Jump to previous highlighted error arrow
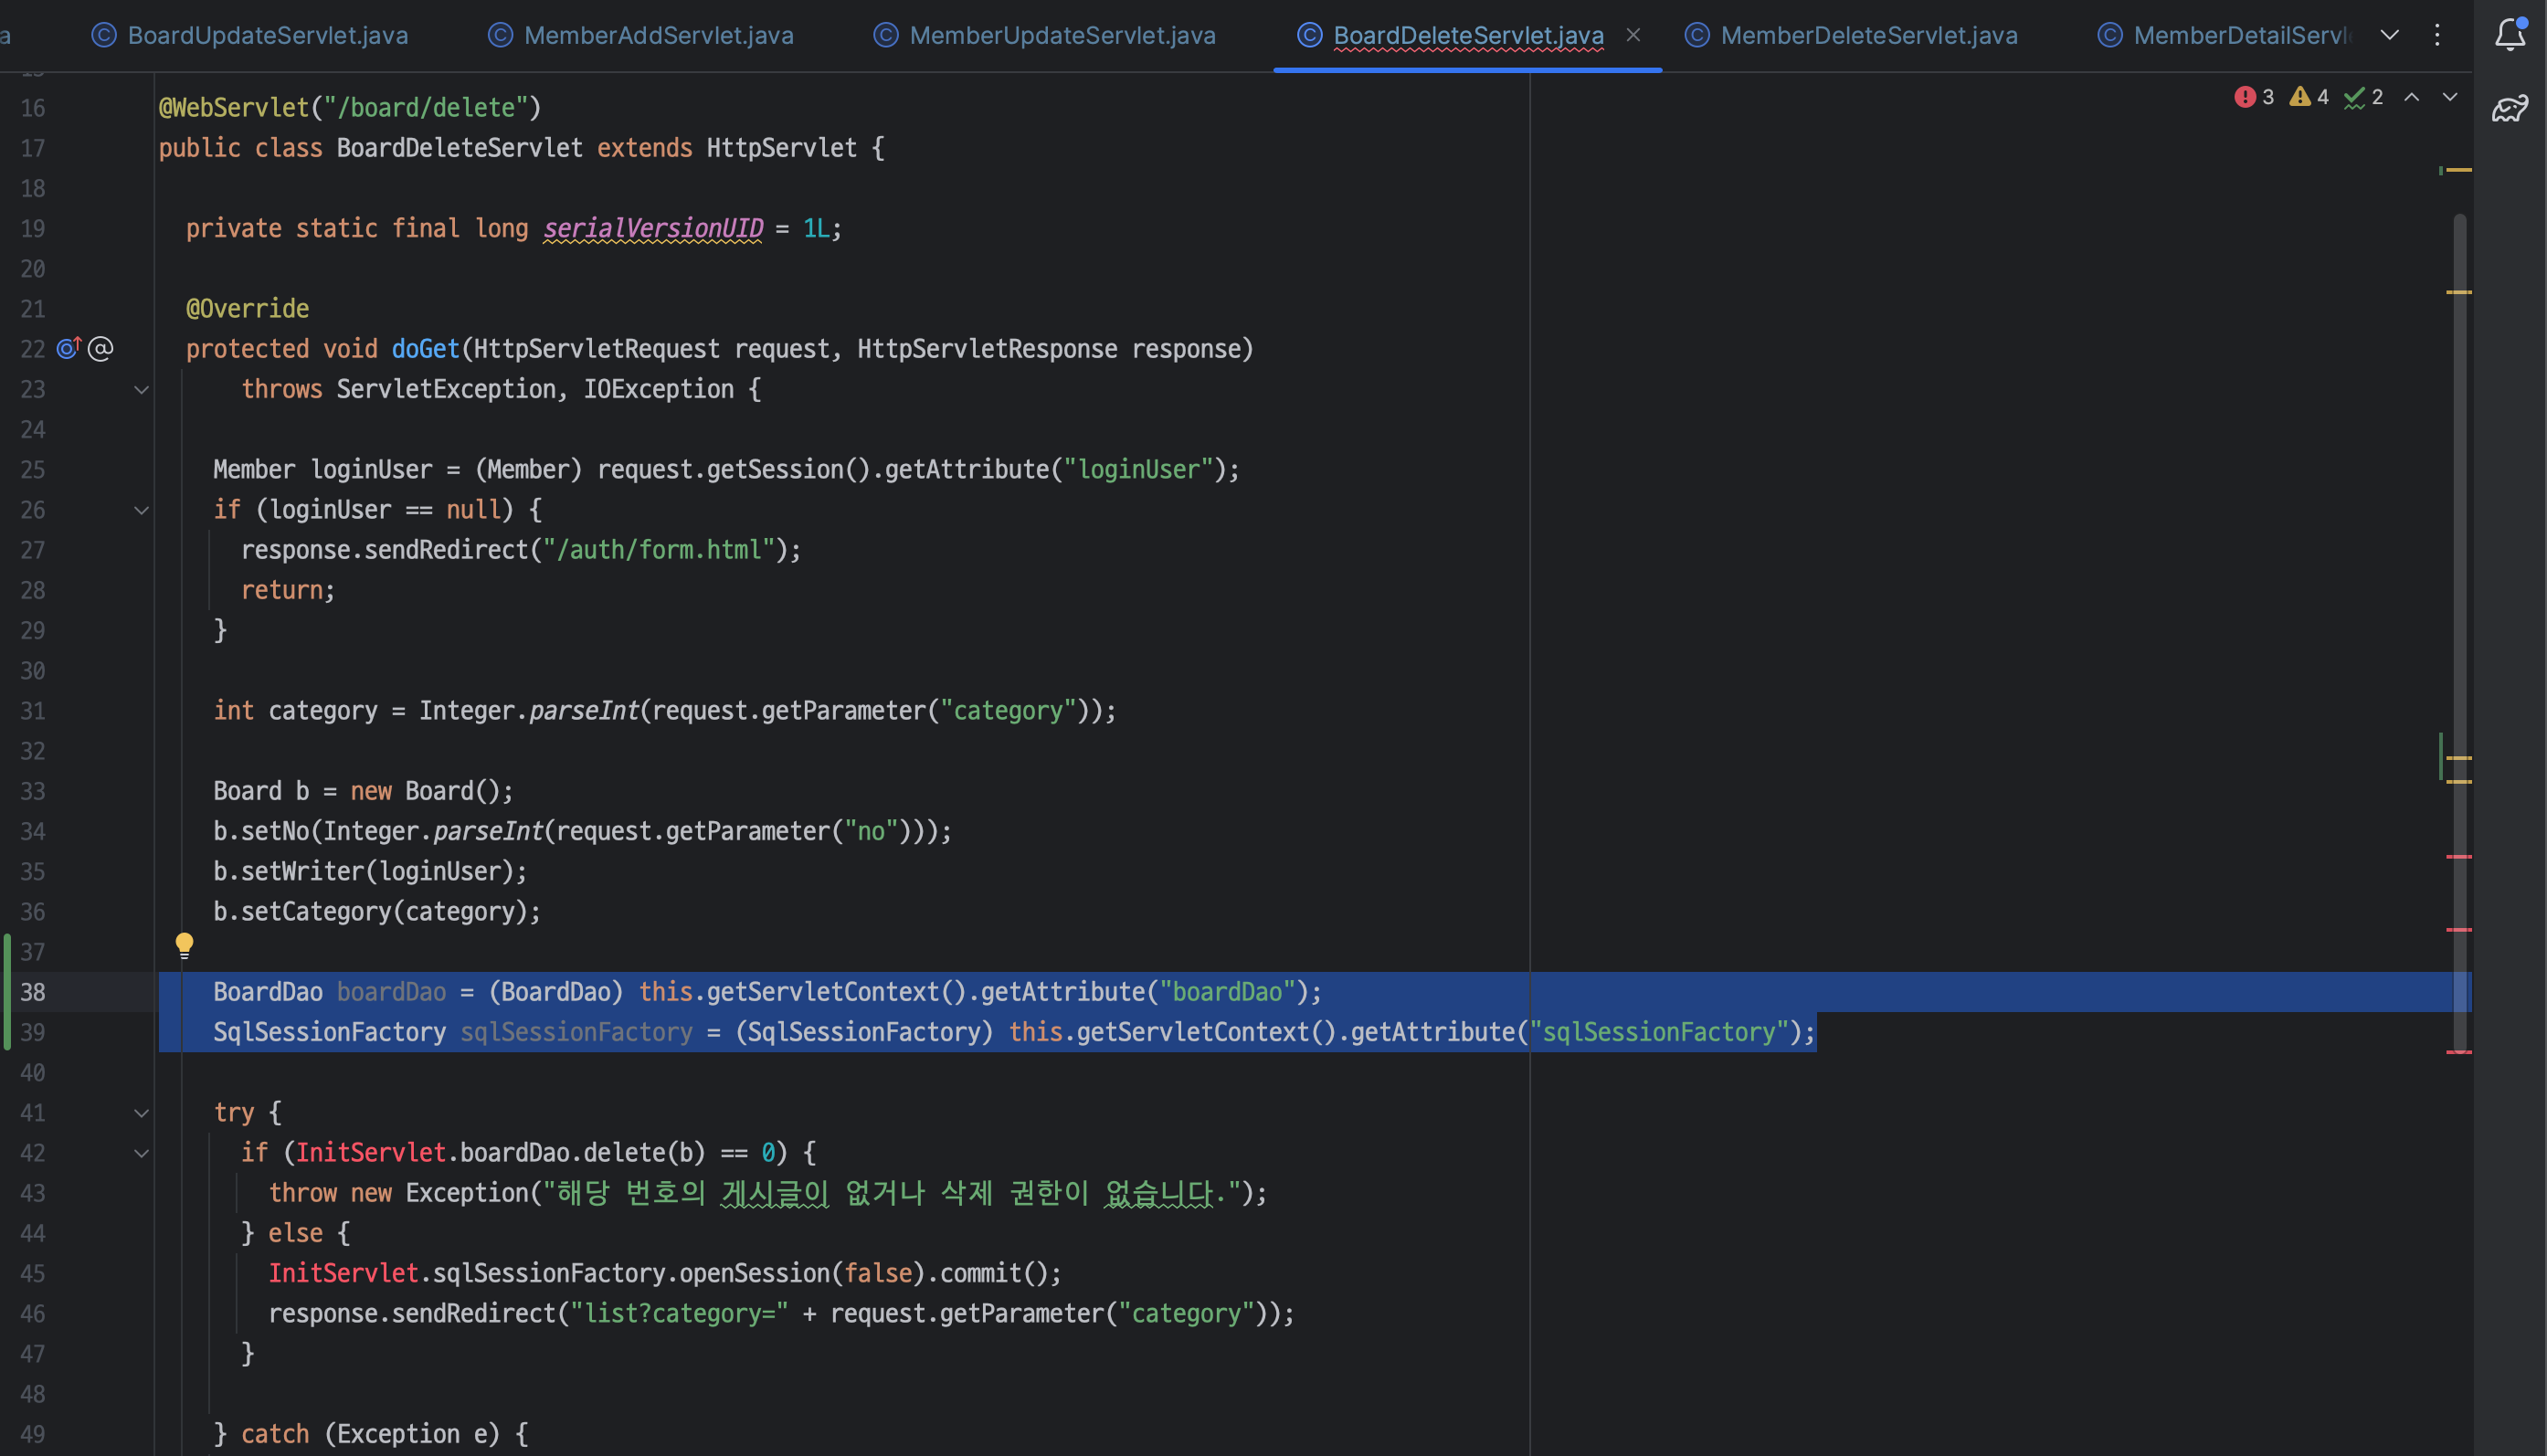 point(2412,97)
